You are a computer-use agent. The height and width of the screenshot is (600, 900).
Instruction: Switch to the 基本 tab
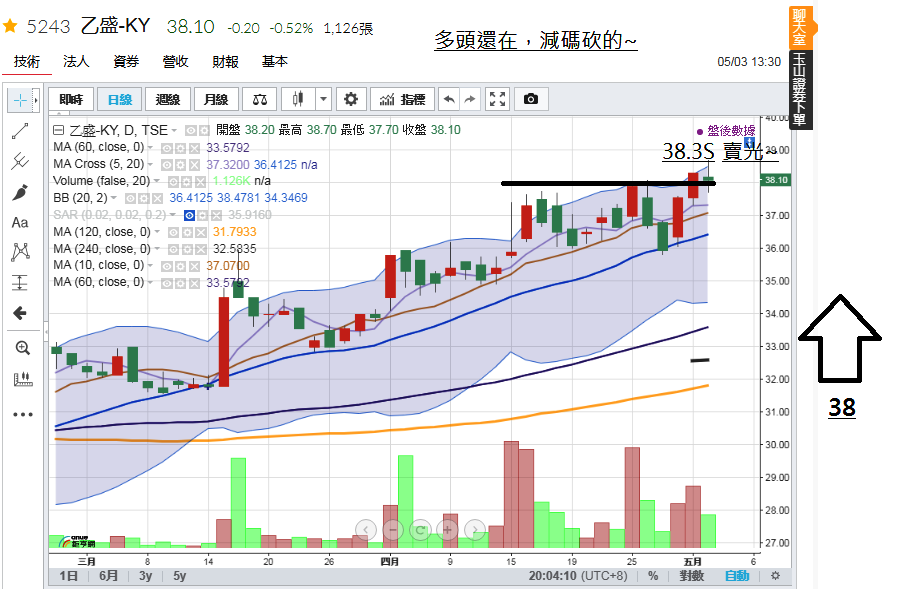coord(274,61)
